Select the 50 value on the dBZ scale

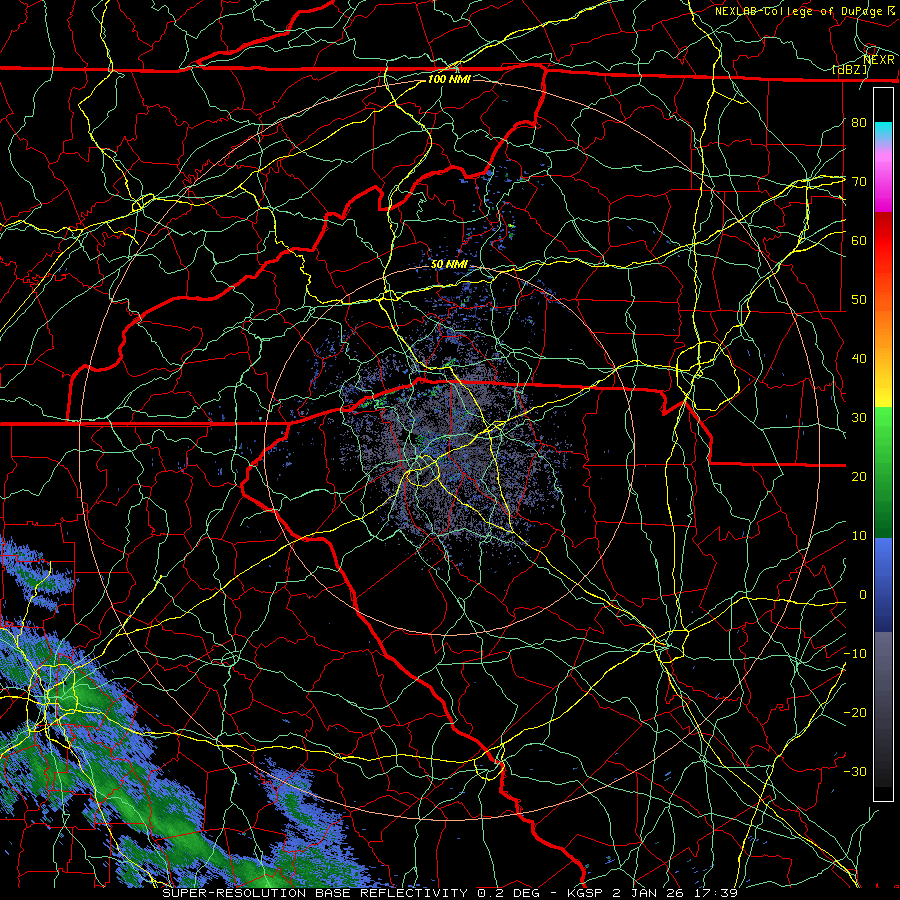[x=859, y=300]
